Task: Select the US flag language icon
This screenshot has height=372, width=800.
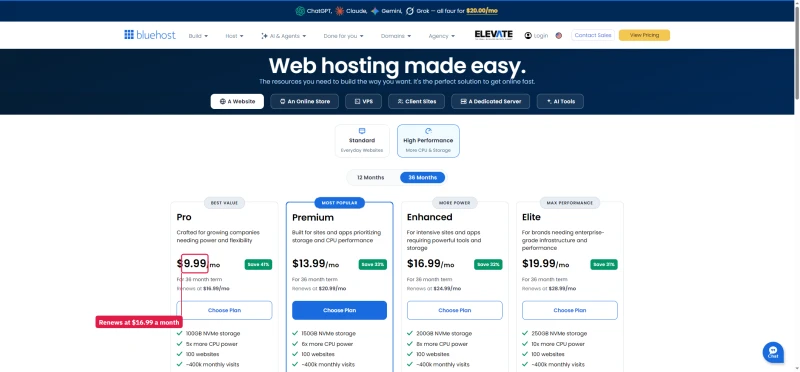Action: [x=559, y=36]
